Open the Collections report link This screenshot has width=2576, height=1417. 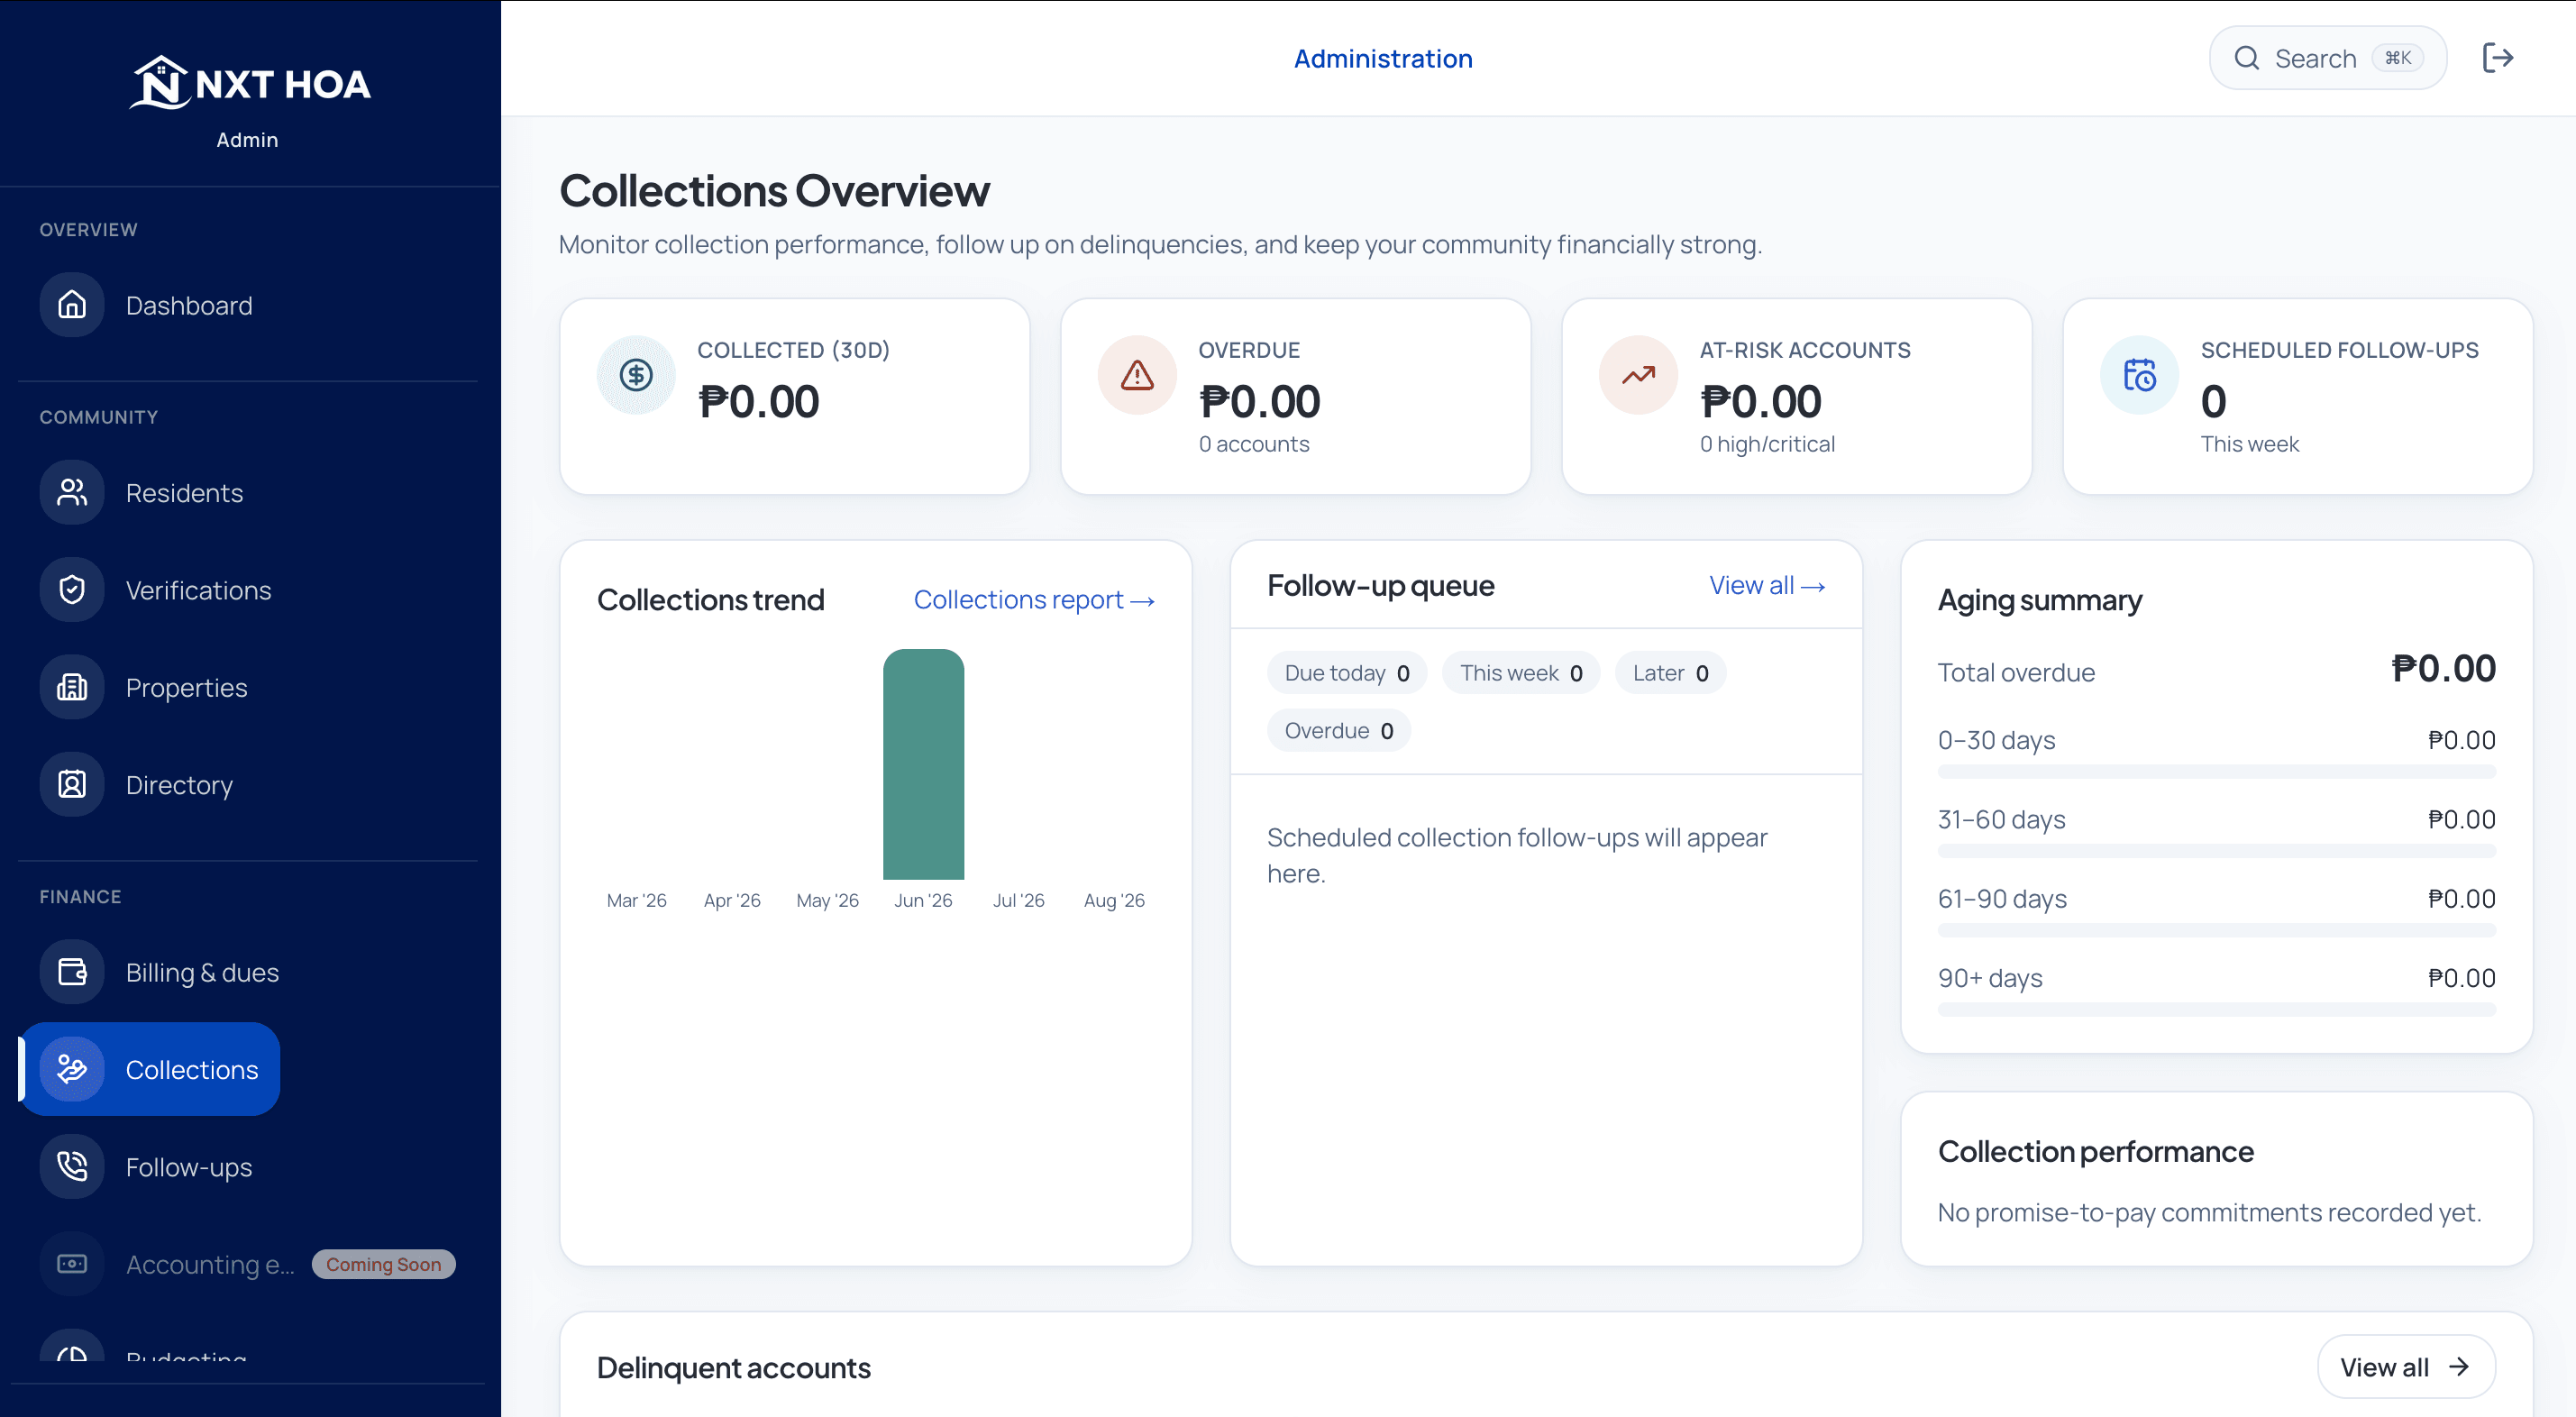coord(1034,599)
